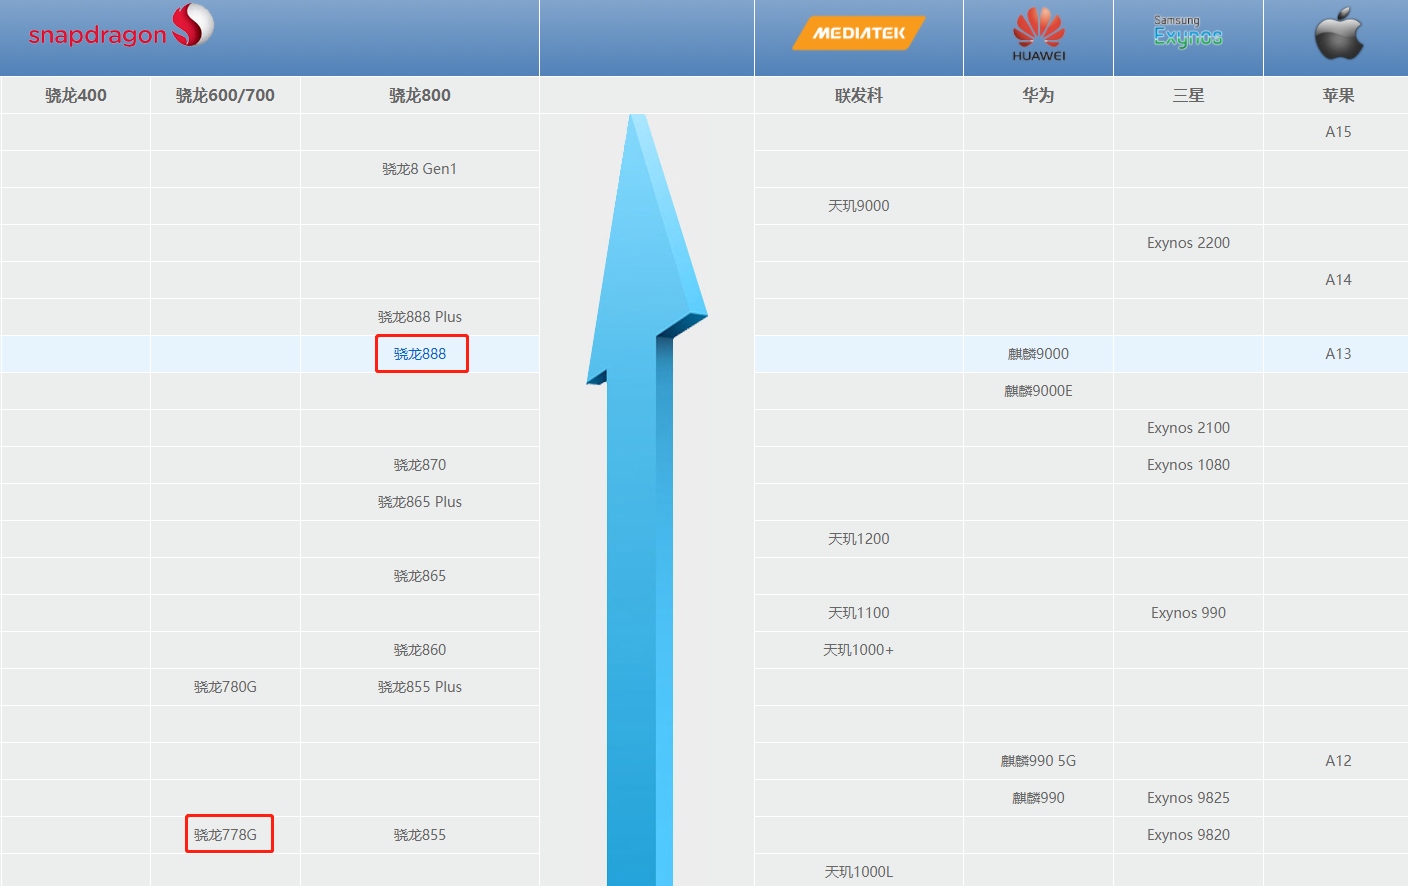Click the plain 骁龙865 cell

[x=420, y=576]
